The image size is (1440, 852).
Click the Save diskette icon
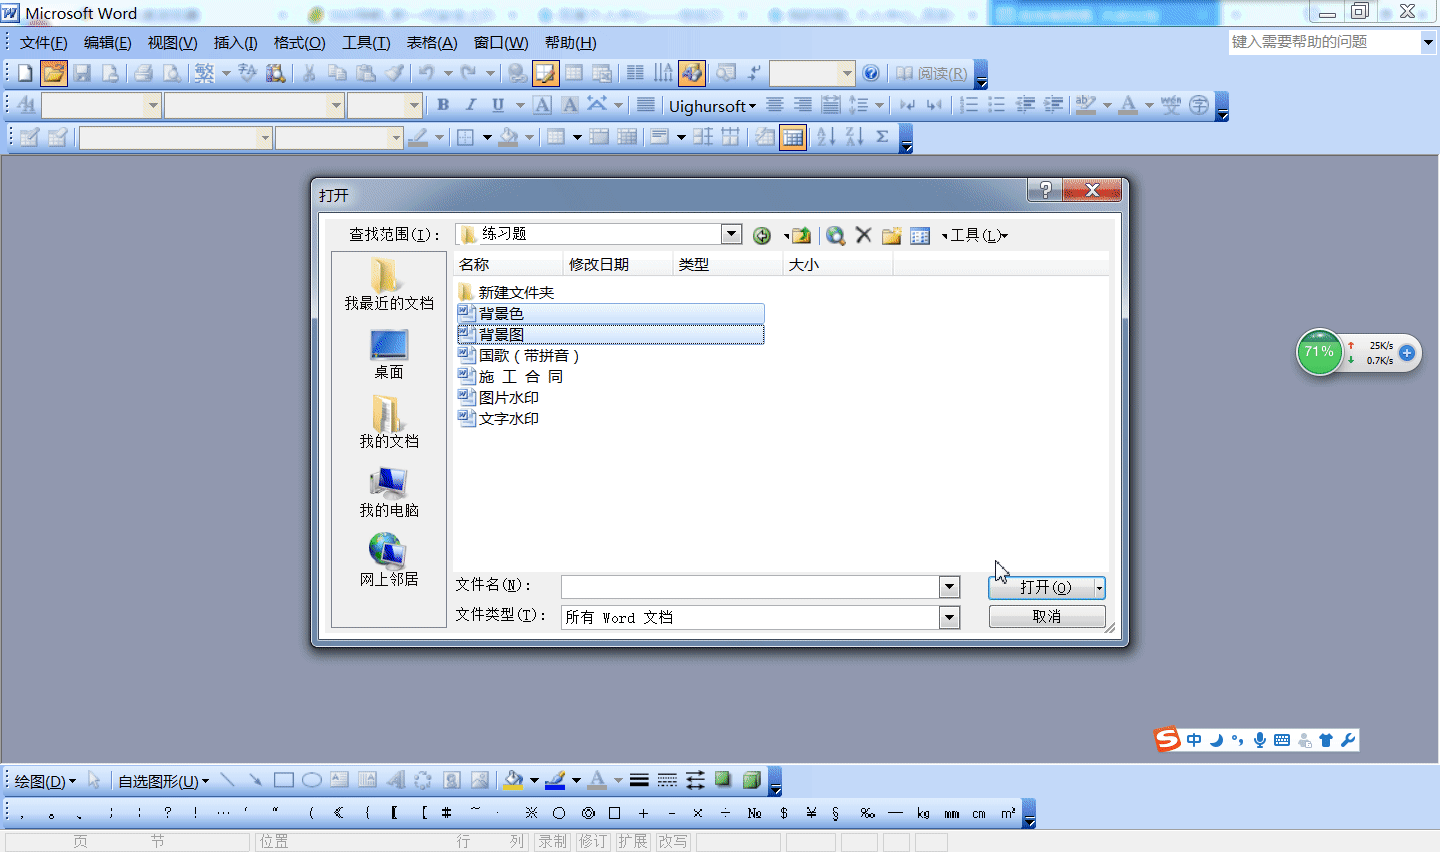(82, 73)
